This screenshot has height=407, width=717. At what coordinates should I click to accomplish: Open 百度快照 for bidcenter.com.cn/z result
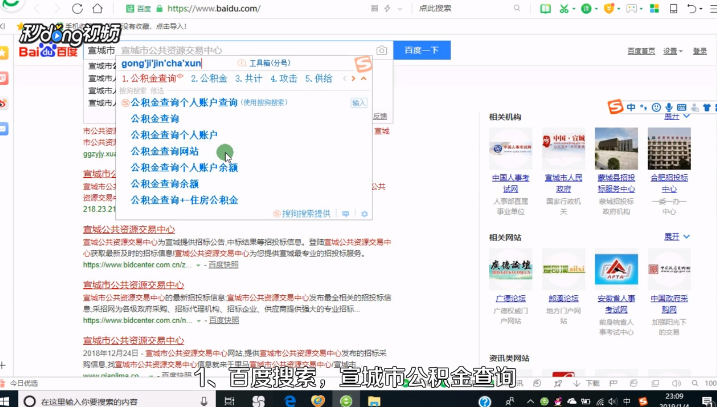[224, 265]
